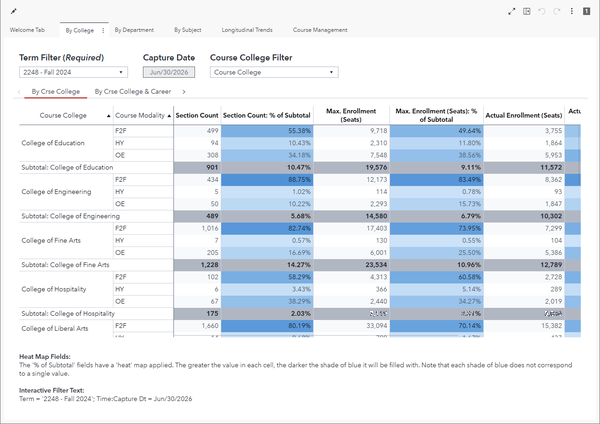This screenshot has height=424, width=600.
Task: Click the Section Count column header
Action: pyautogui.click(x=197, y=115)
